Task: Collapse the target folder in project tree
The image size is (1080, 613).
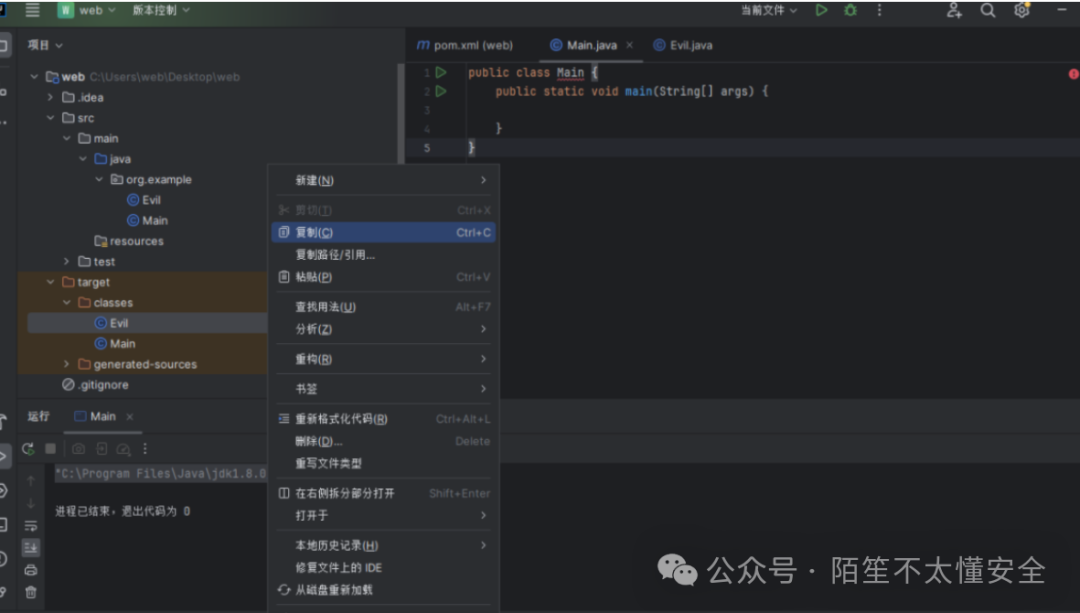Action: [50, 281]
